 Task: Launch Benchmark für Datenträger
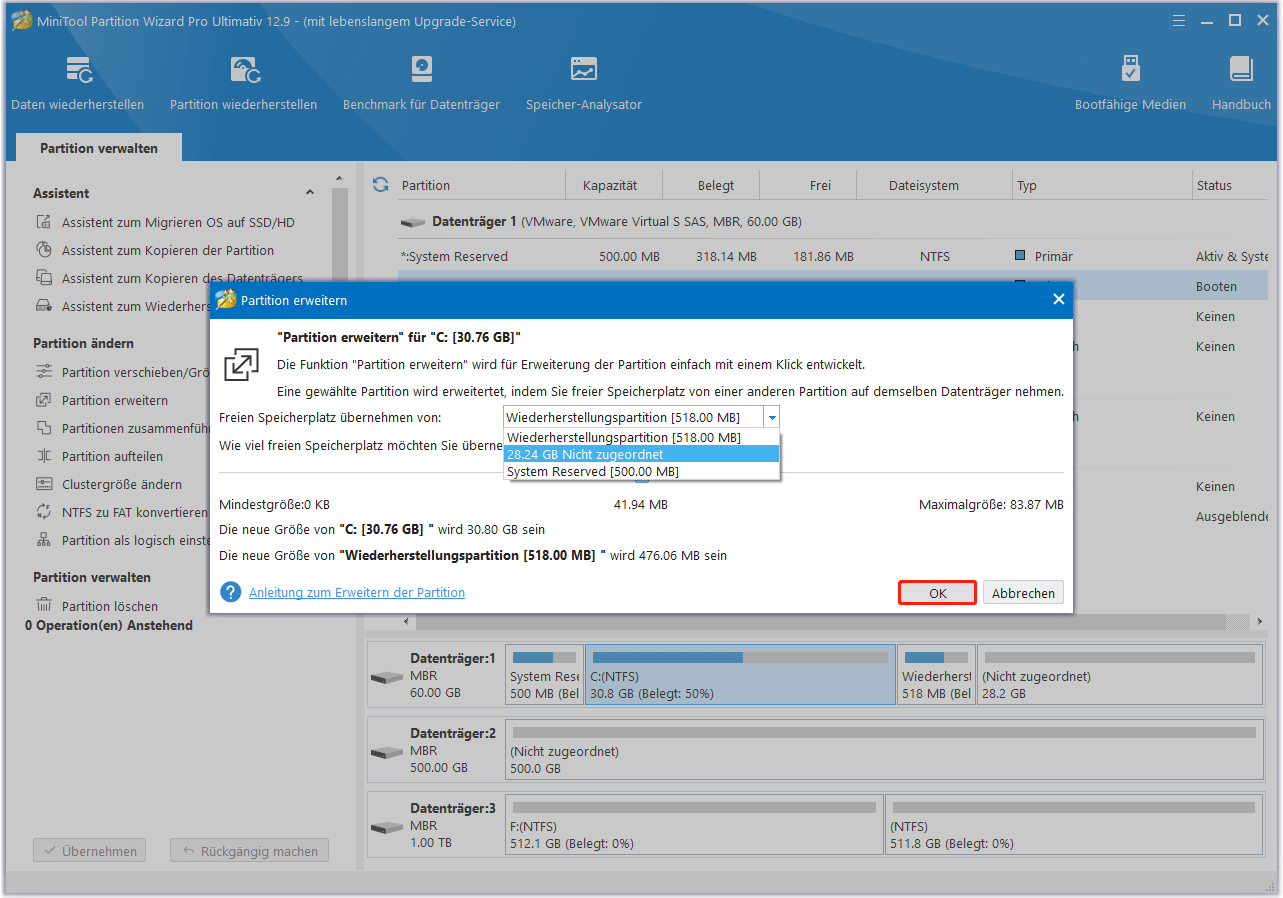coord(421,82)
